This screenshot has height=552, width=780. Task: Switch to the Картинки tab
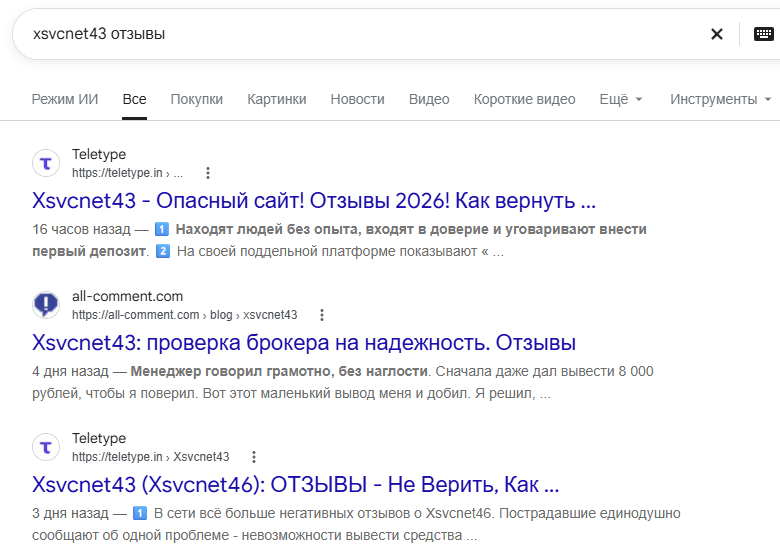(x=277, y=99)
